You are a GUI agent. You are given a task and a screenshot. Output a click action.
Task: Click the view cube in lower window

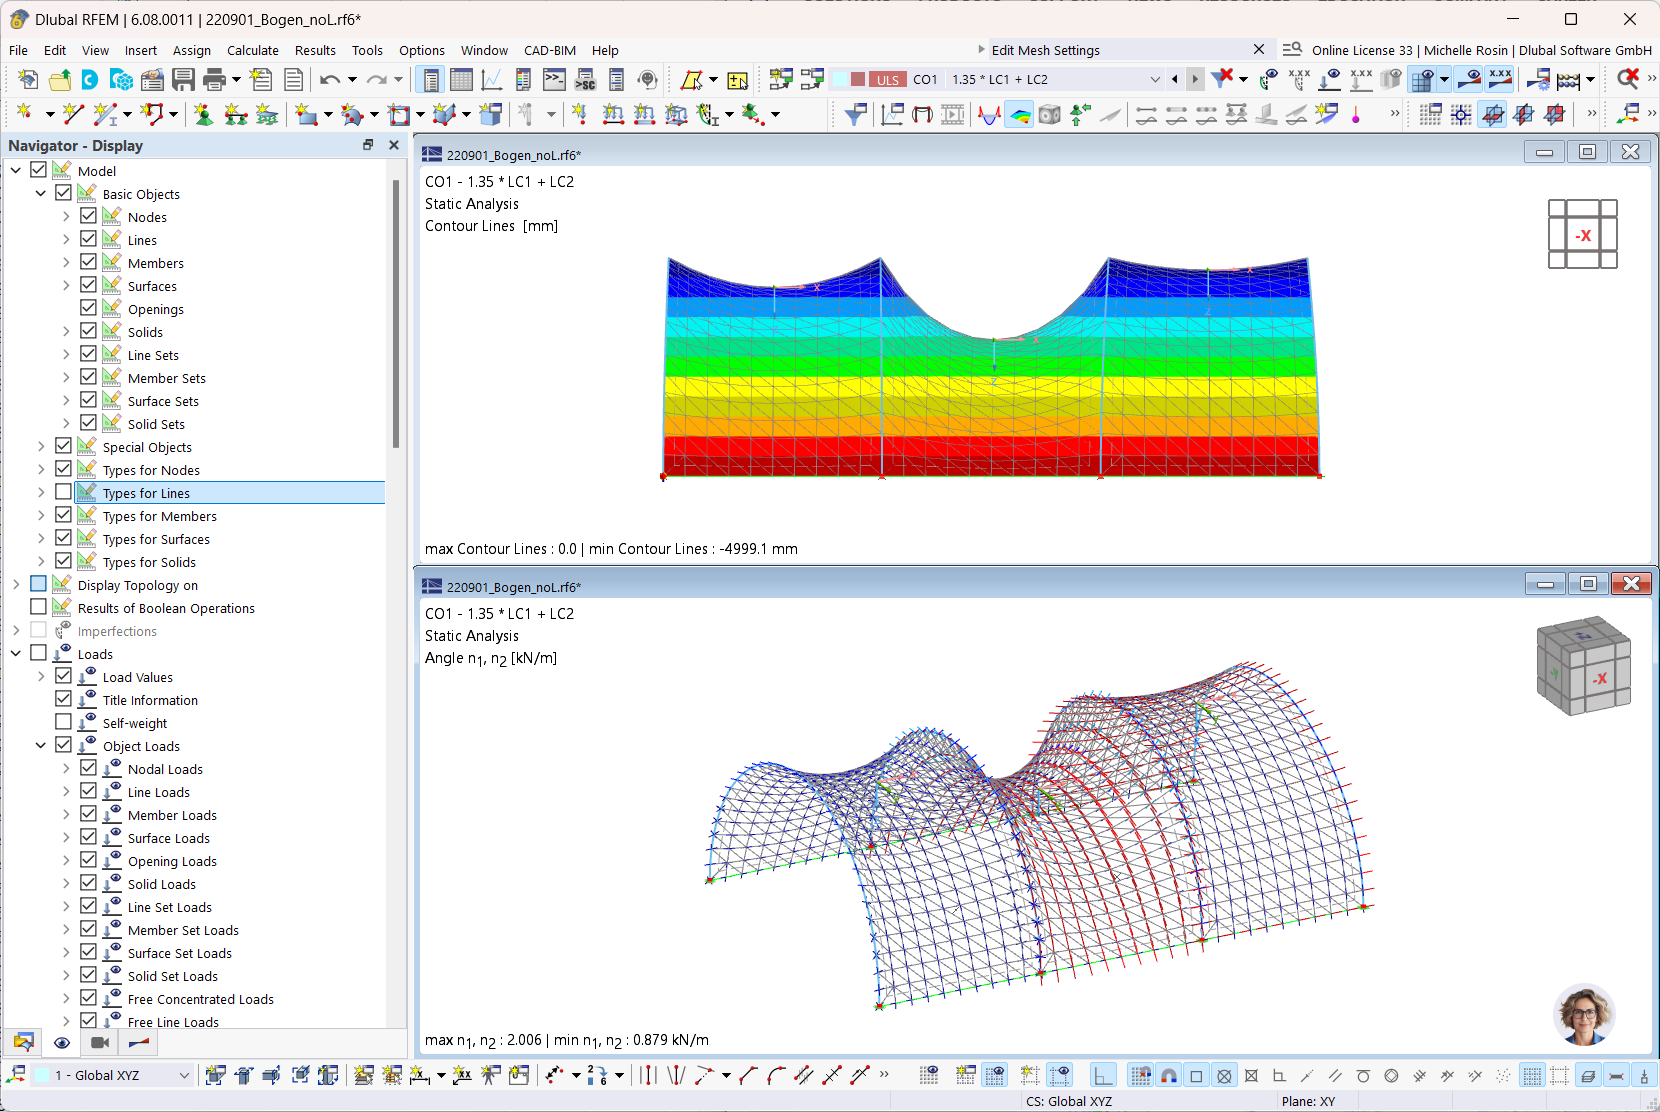click(1584, 666)
